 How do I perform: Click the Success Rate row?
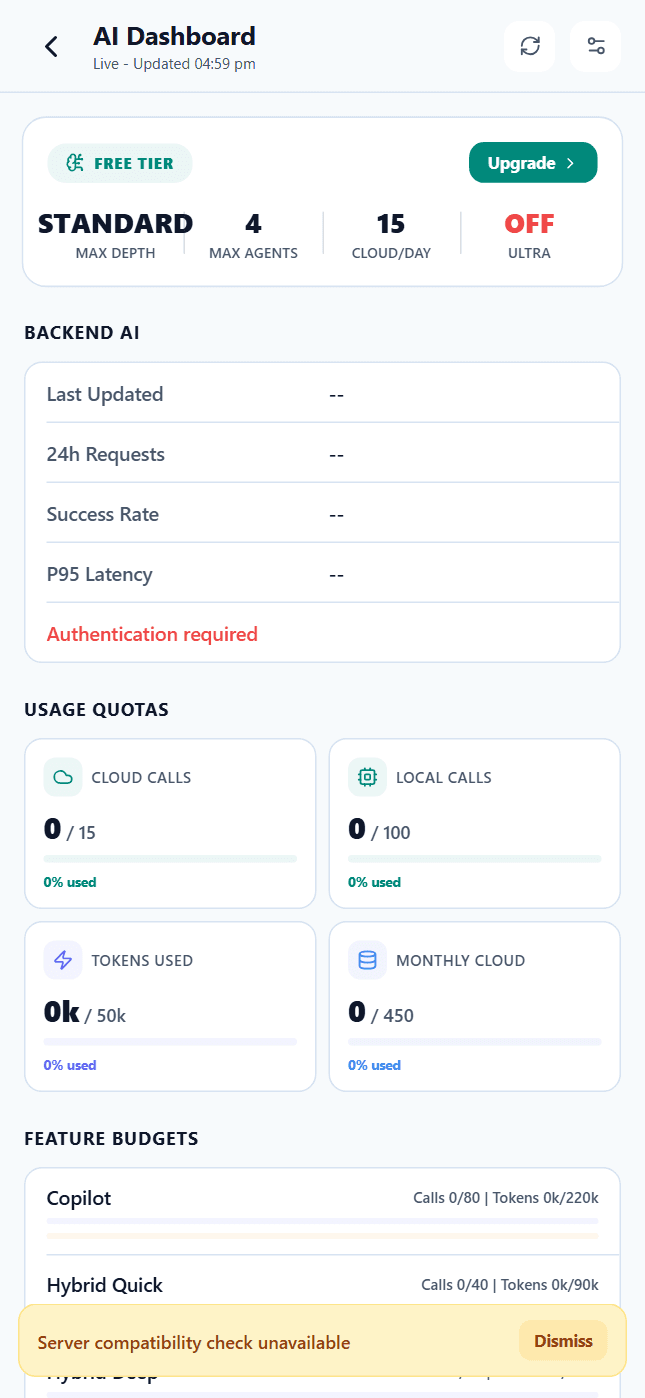[x=322, y=514]
